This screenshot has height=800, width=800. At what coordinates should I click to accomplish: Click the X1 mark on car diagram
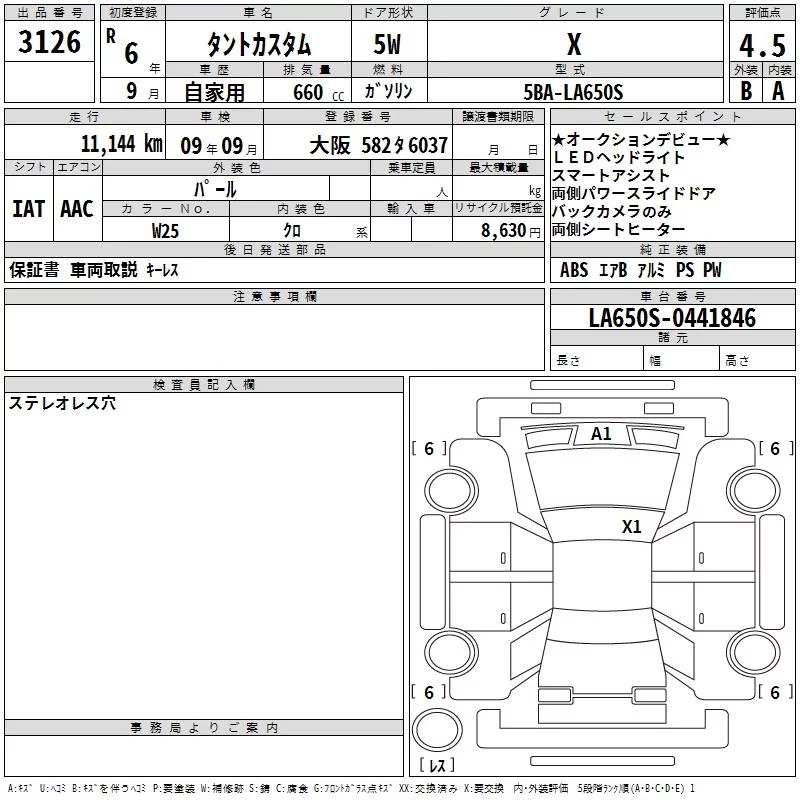[631, 526]
